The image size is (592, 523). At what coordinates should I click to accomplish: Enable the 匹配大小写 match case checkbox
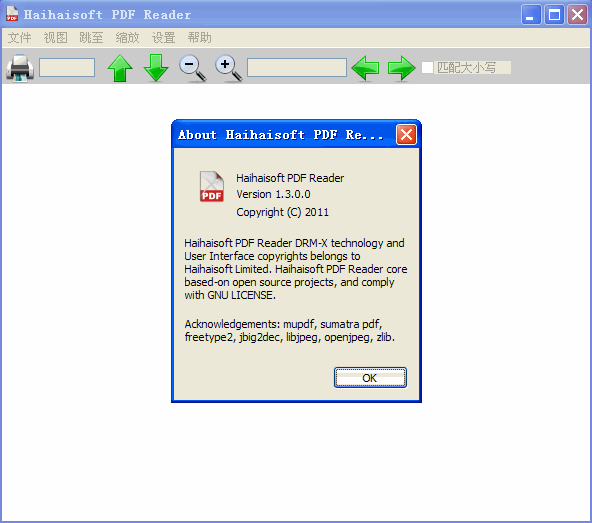click(427, 68)
